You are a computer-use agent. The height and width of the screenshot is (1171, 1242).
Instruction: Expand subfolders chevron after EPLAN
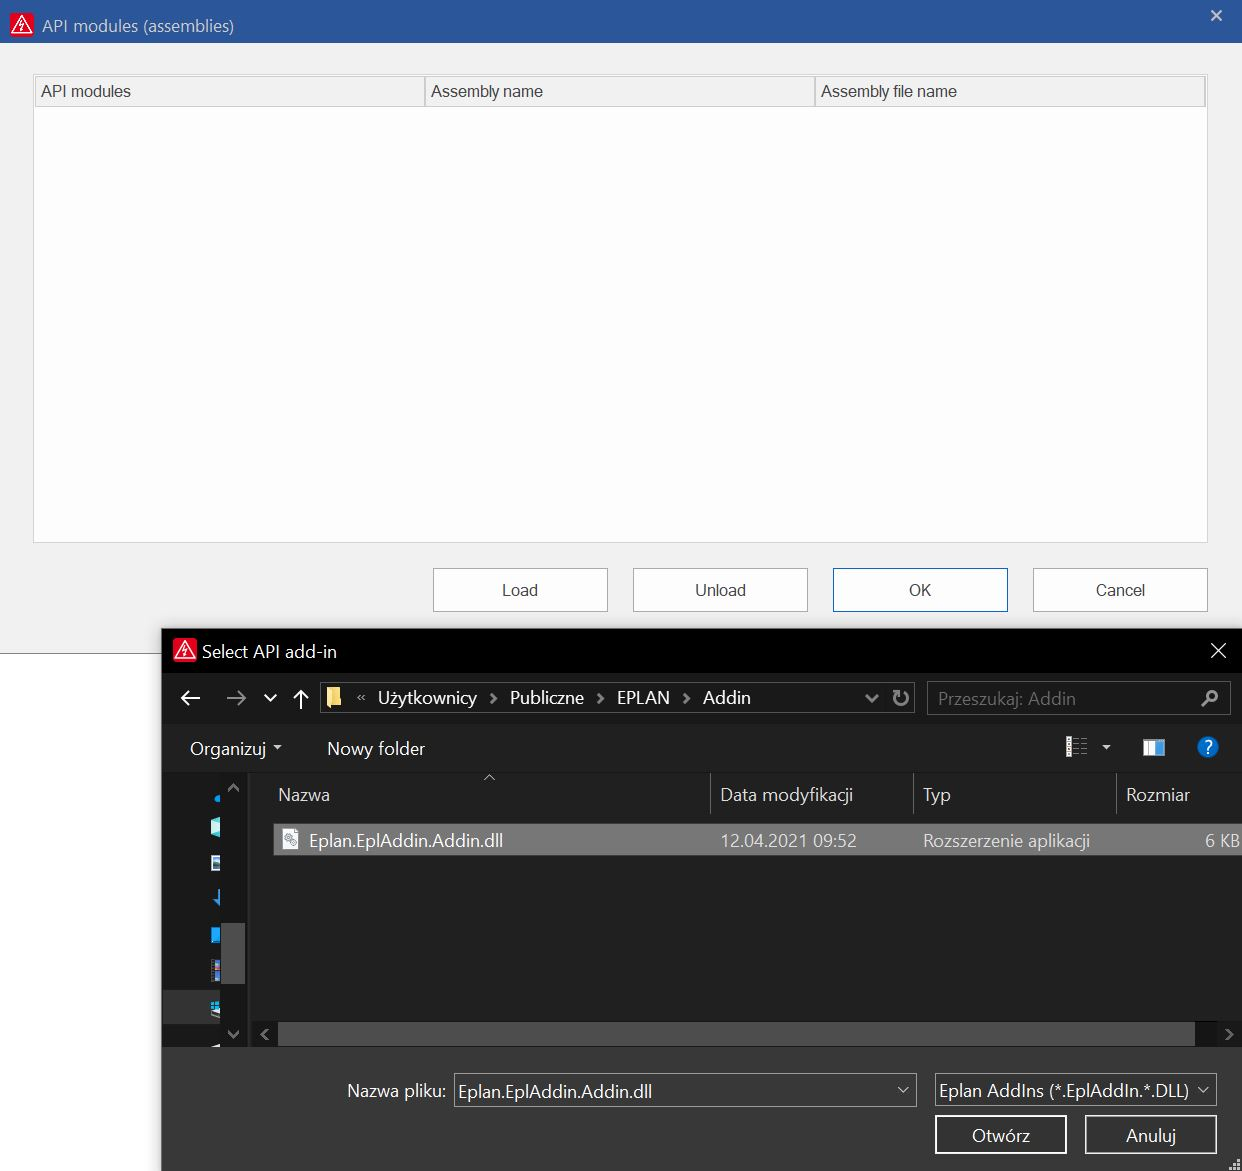coord(687,698)
